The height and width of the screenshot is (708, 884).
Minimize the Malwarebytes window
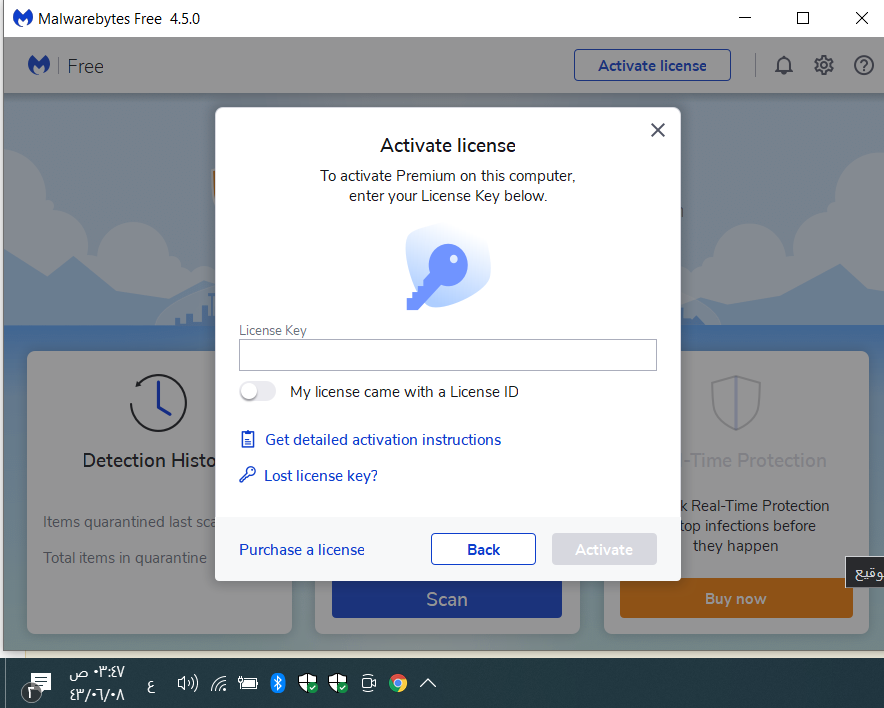pyautogui.click(x=745, y=18)
